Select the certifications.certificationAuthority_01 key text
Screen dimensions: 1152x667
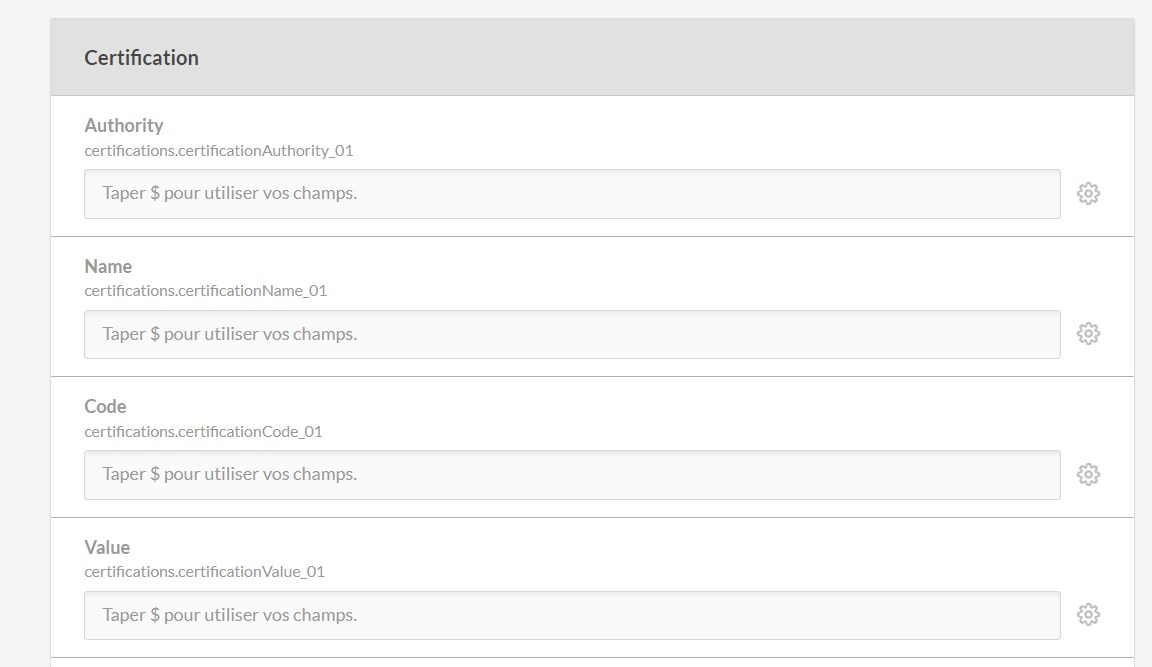tap(218, 151)
